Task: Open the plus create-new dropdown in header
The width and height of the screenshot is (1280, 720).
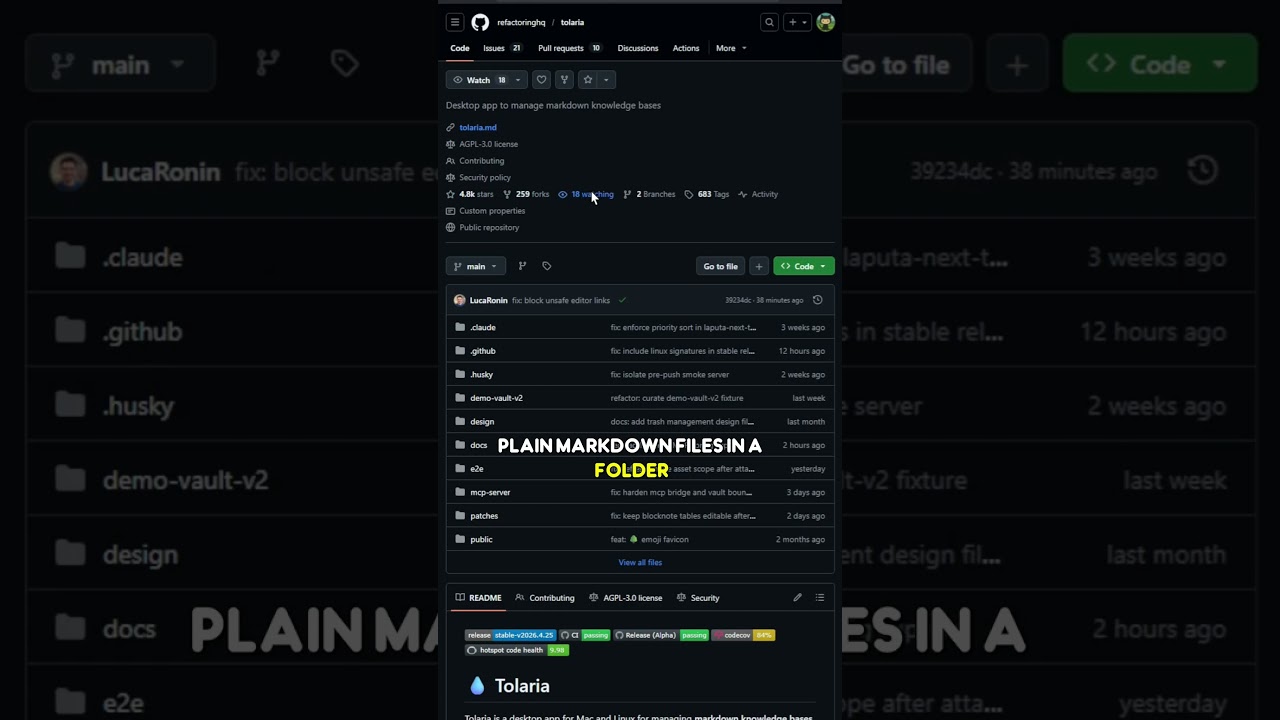Action: coord(797,22)
